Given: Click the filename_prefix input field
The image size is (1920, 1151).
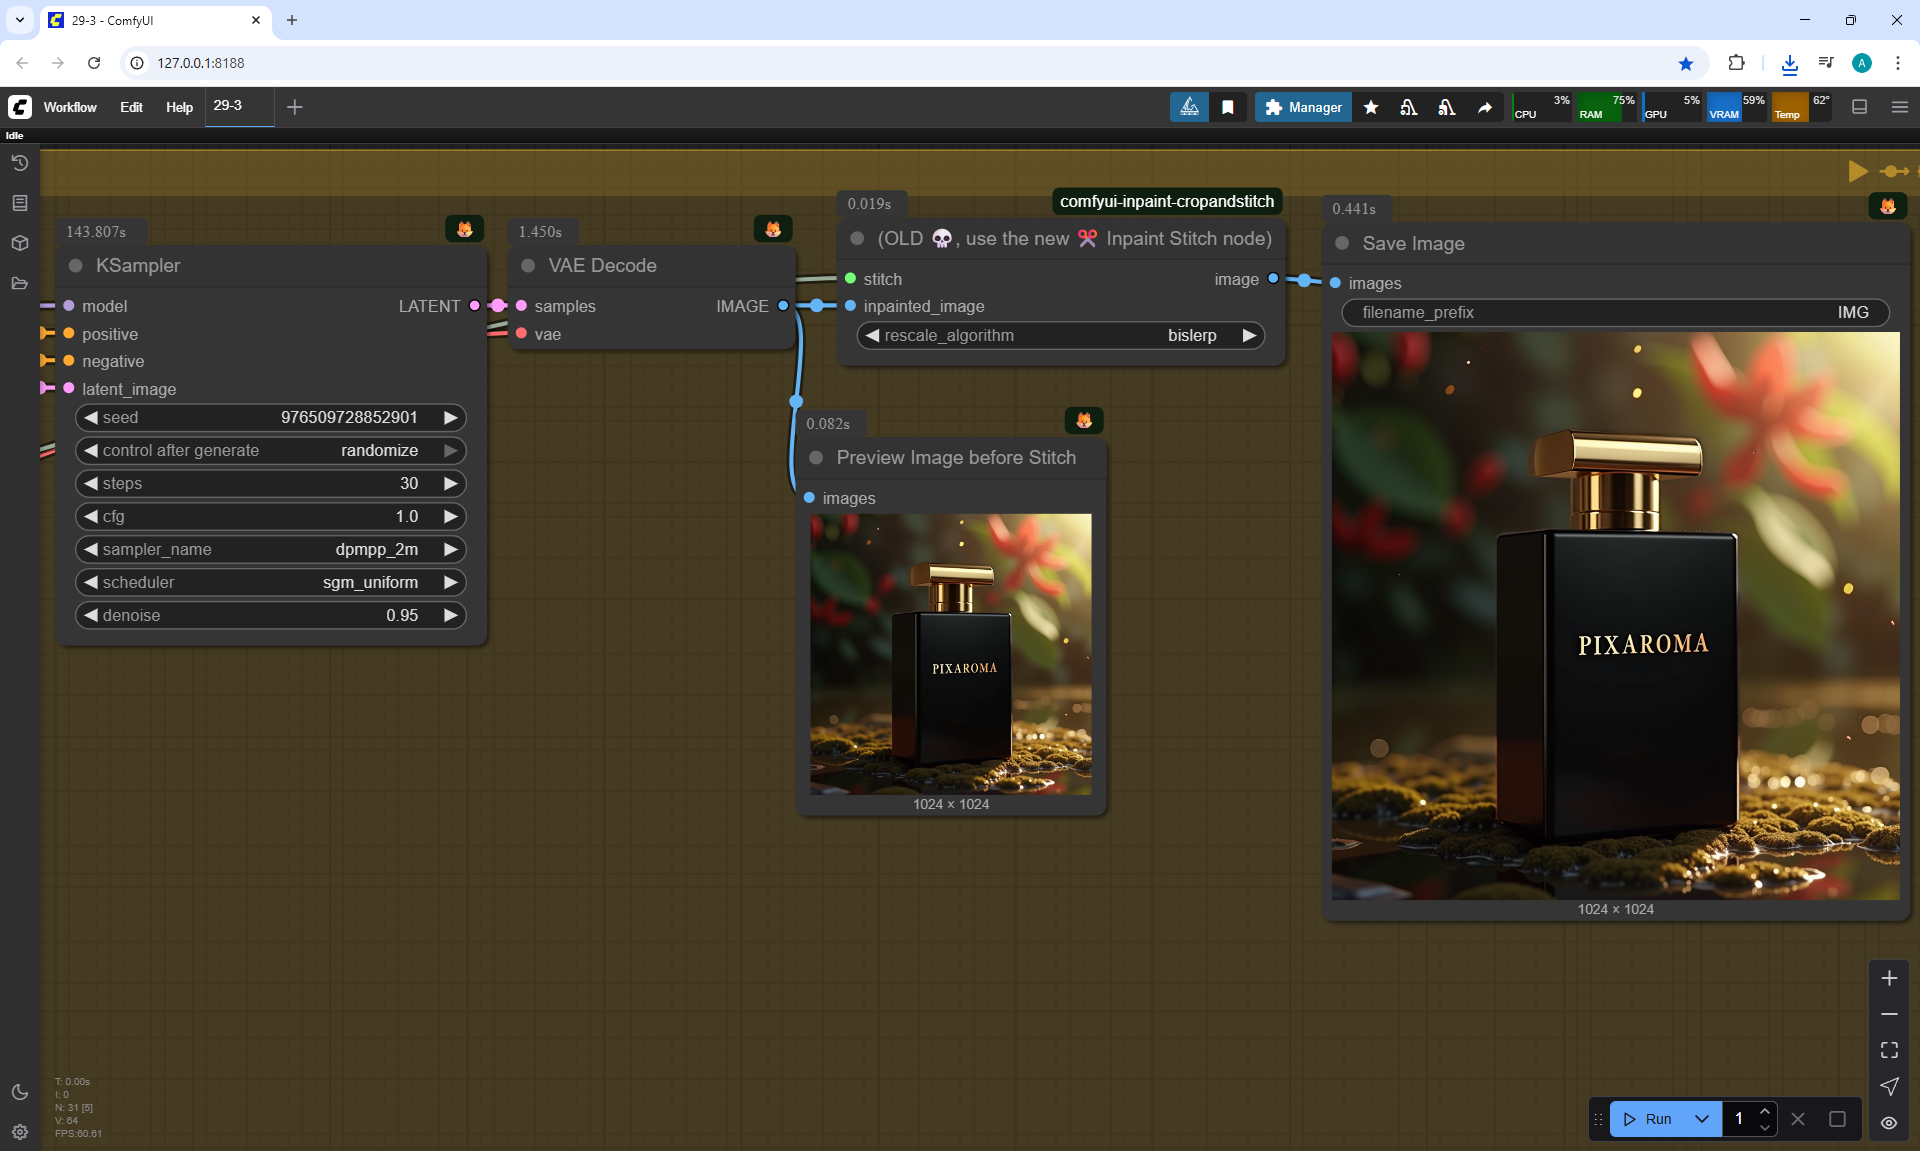Looking at the screenshot, I should (1614, 312).
